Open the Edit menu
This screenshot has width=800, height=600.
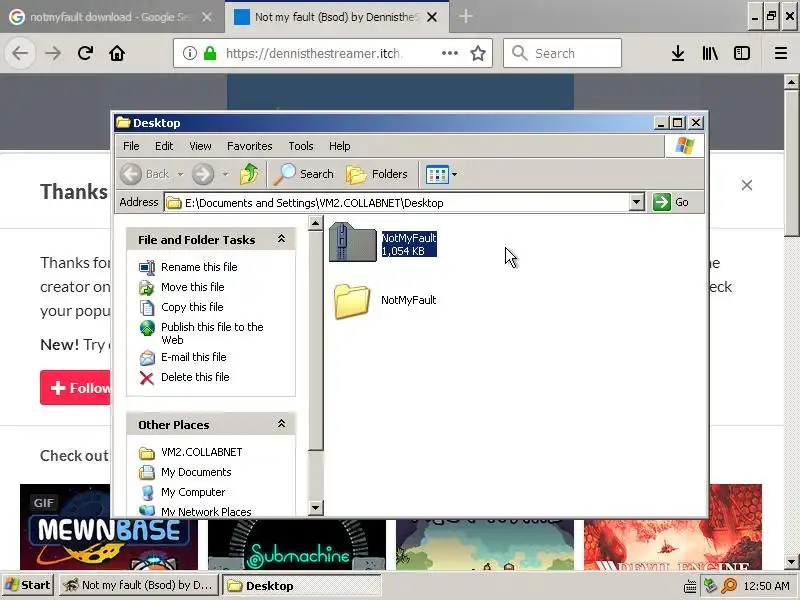pyautogui.click(x=164, y=146)
